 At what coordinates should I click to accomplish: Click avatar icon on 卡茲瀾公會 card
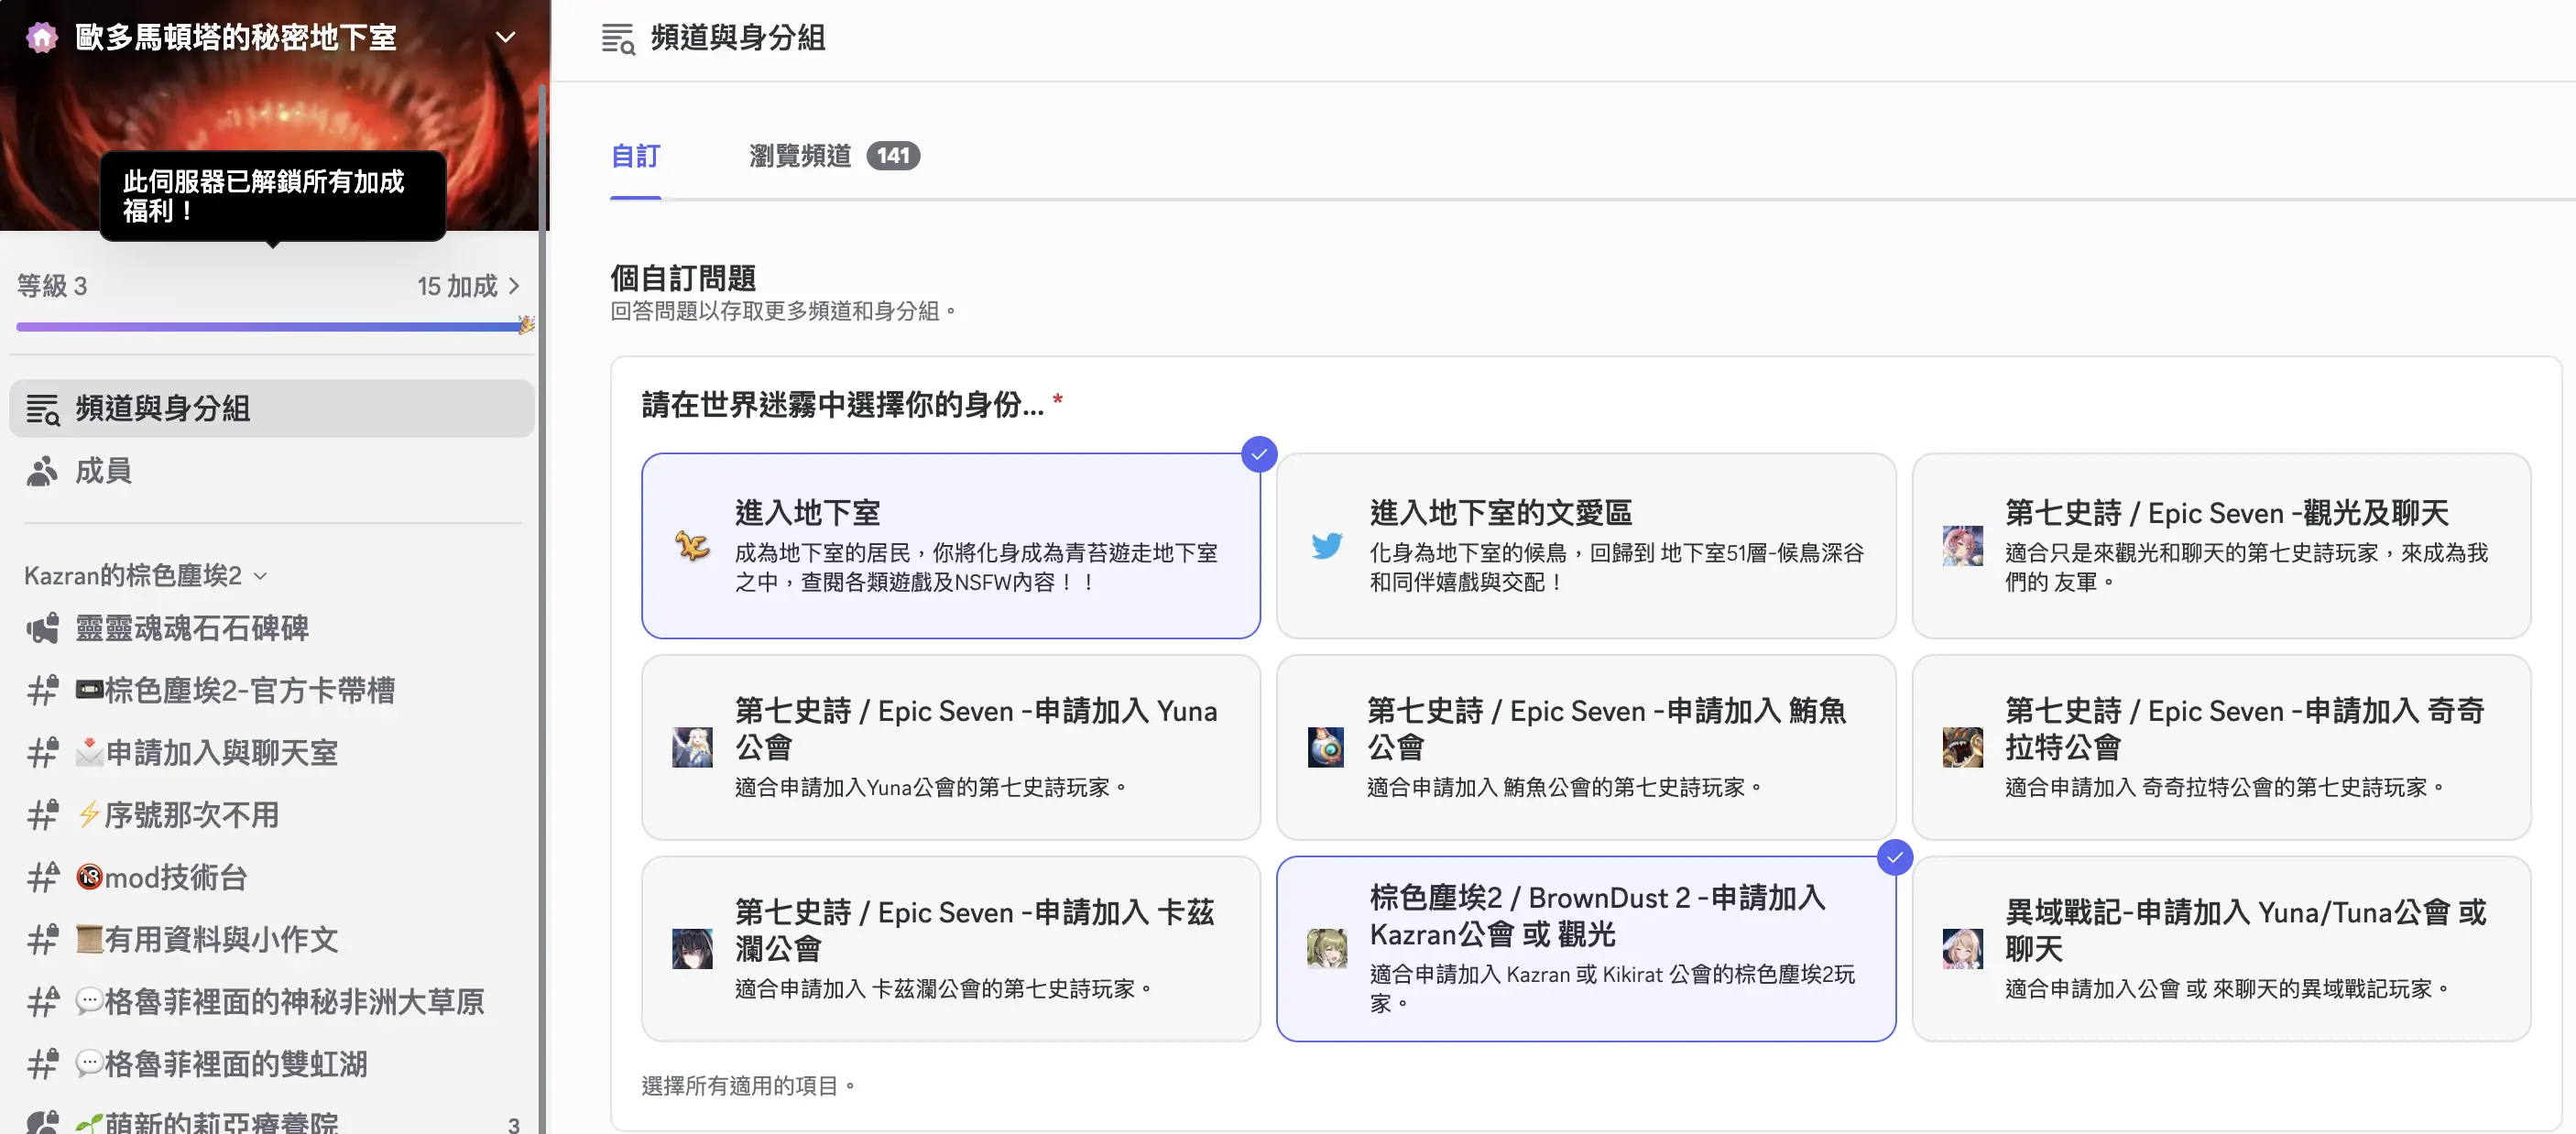coord(692,949)
